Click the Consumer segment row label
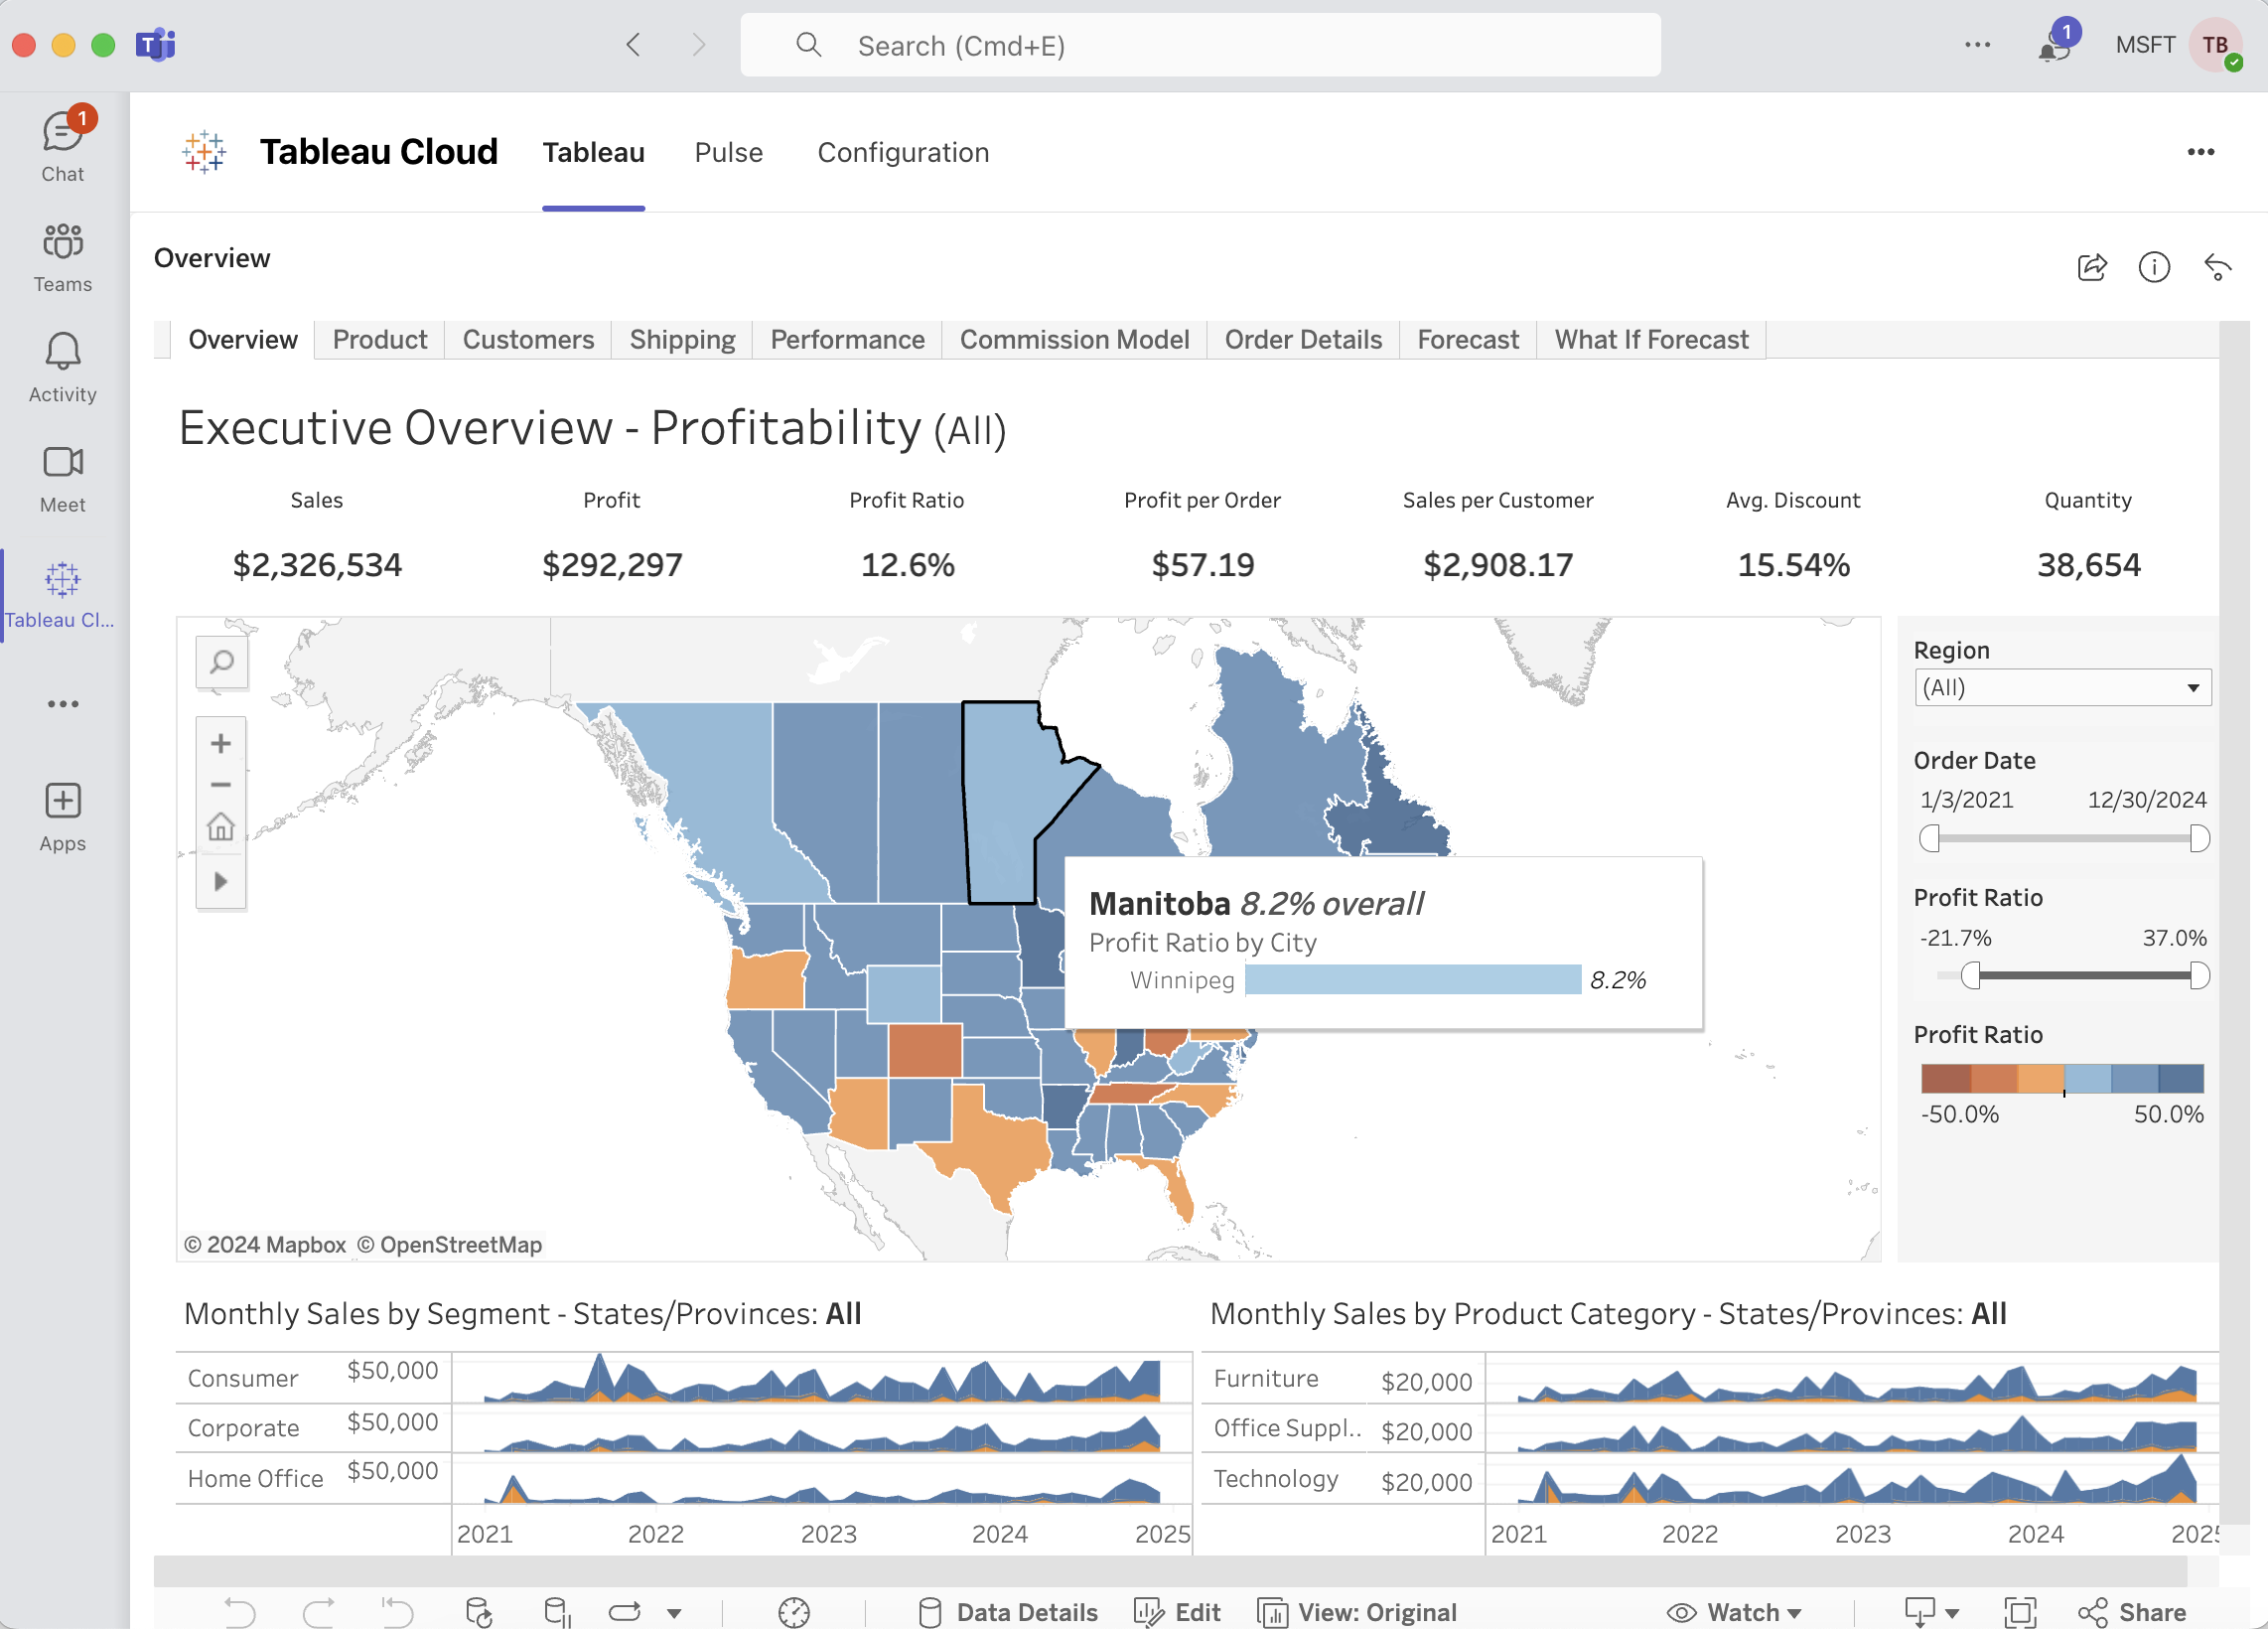This screenshot has width=2268, height=1629. 243,1378
